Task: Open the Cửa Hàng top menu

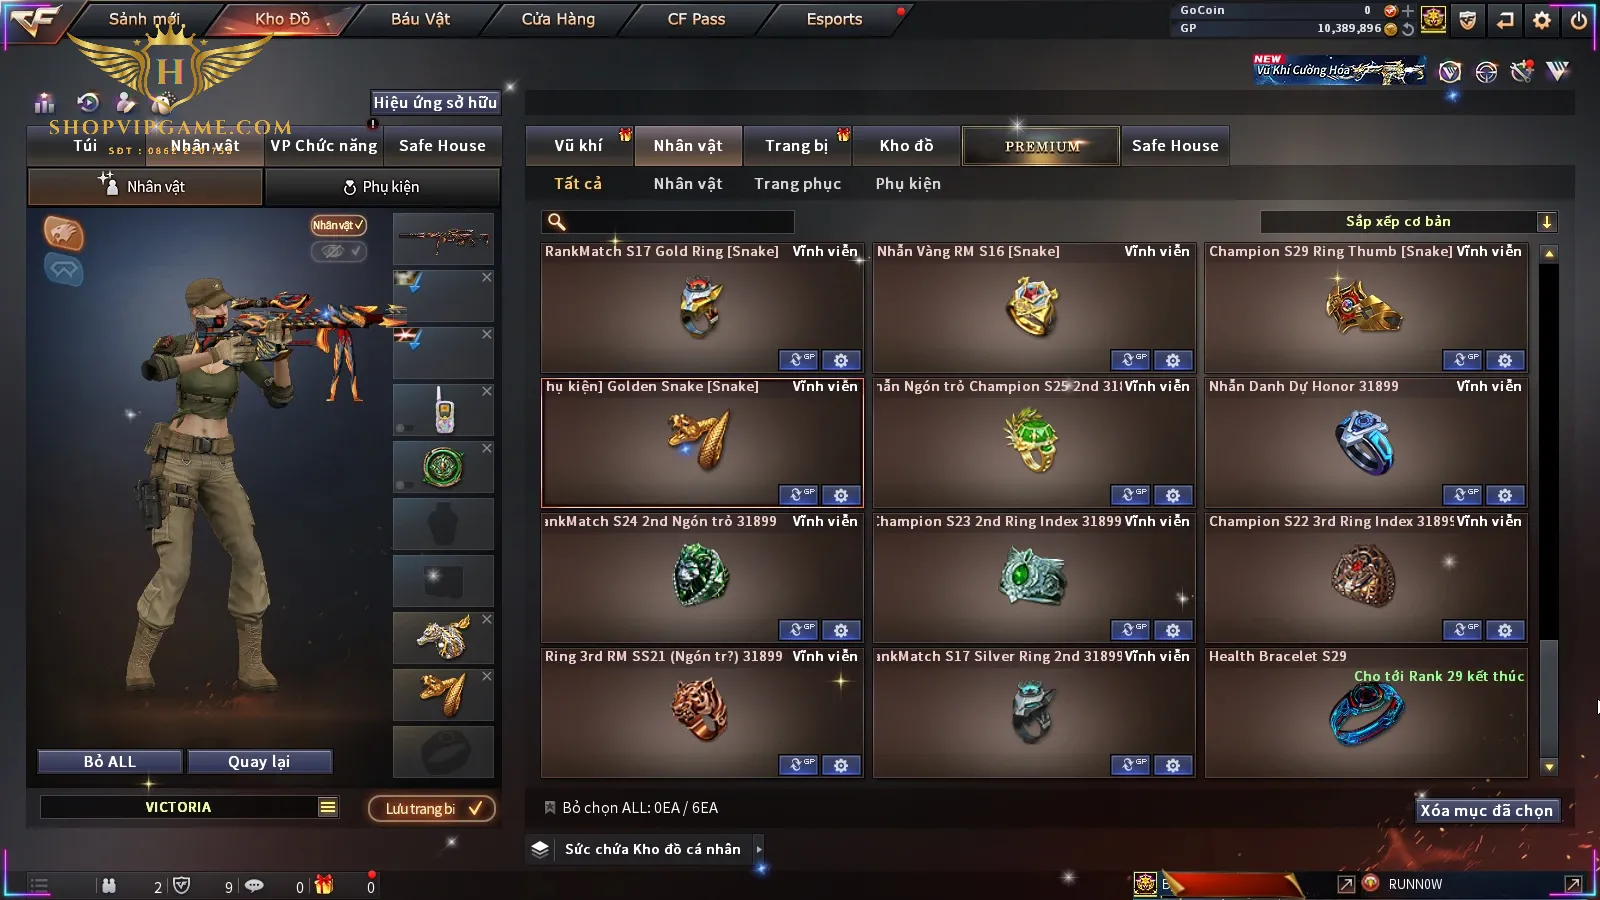Action: (x=558, y=19)
